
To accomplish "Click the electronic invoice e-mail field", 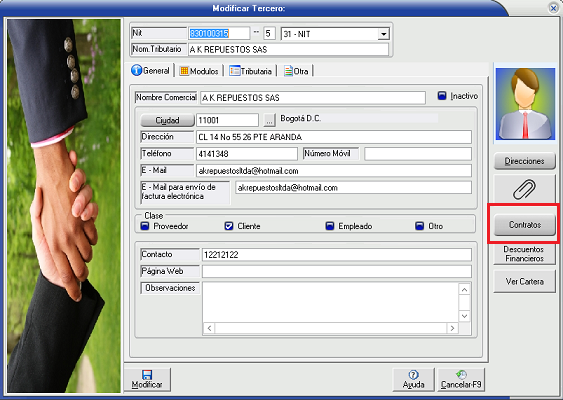I will point(353,188).
